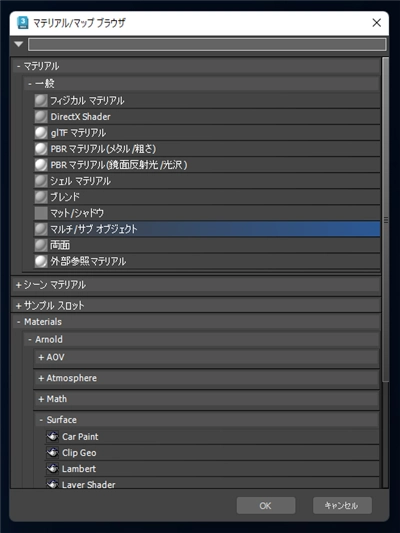Select PBR マテリアル (鏡面反射光/光沢) text
The height and width of the screenshot is (533, 400).
point(119,165)
